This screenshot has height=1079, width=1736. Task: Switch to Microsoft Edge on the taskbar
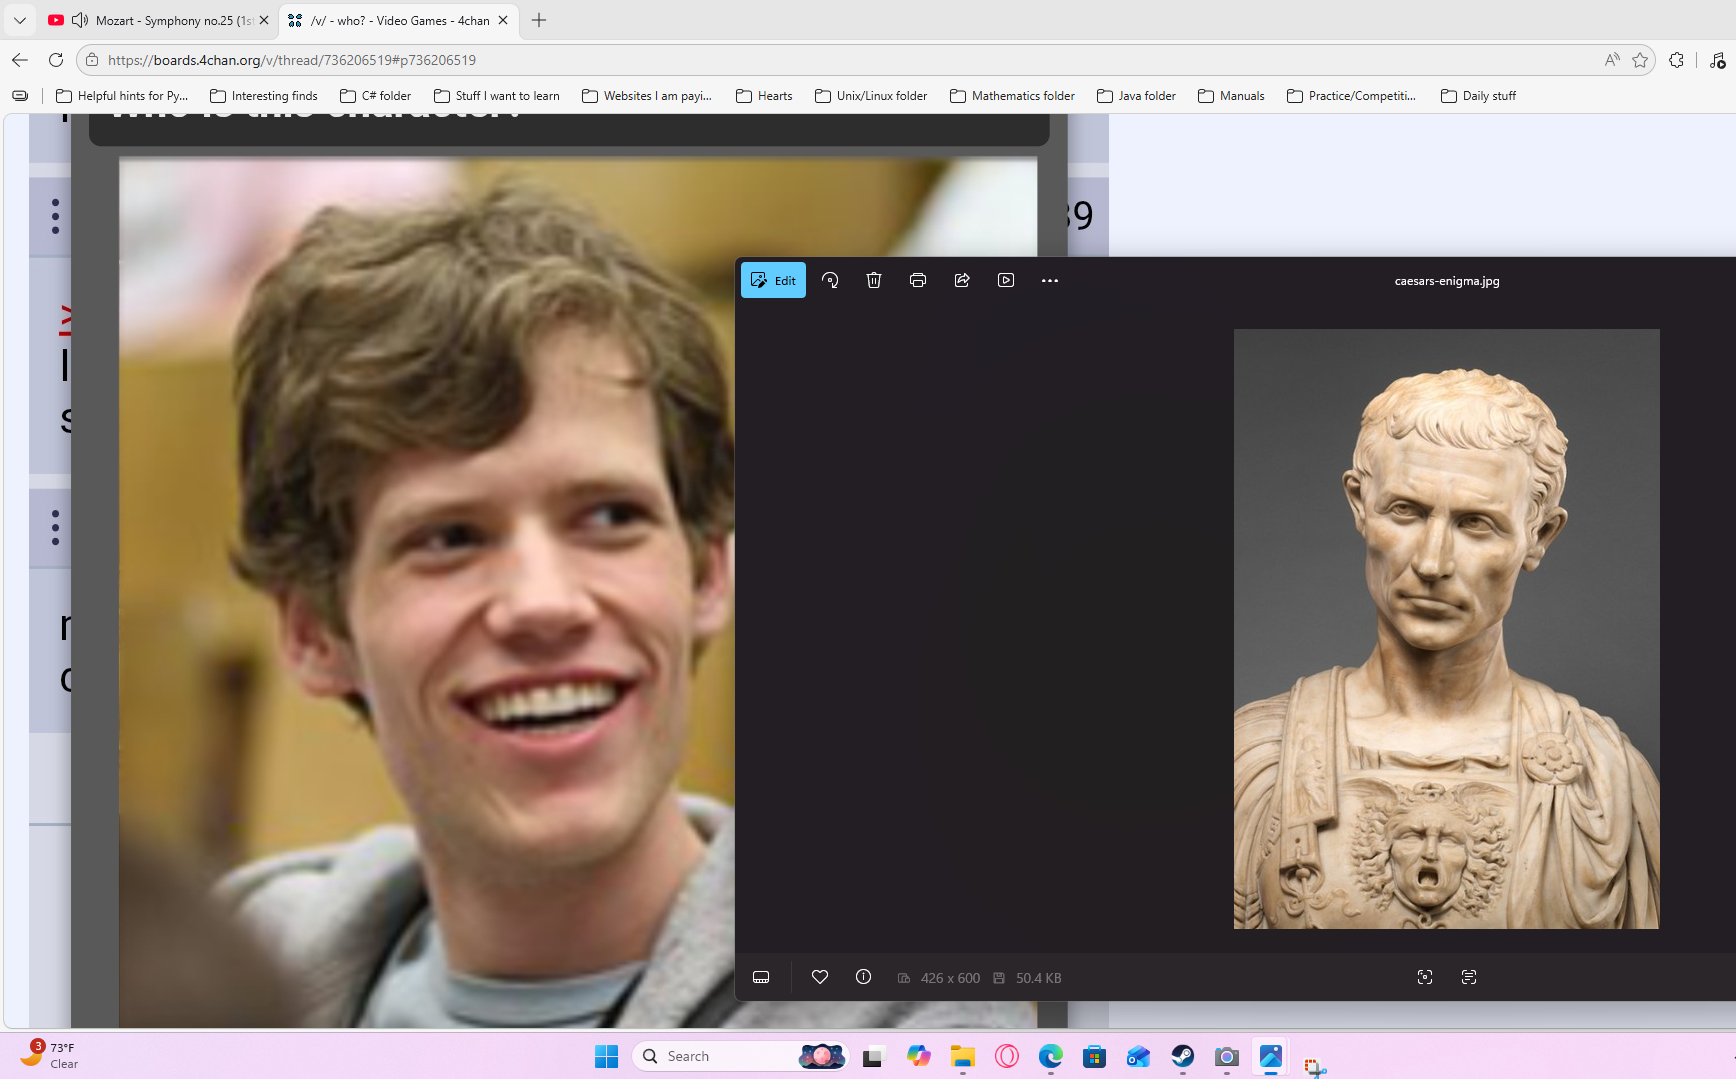(x=1051, y=1056)
